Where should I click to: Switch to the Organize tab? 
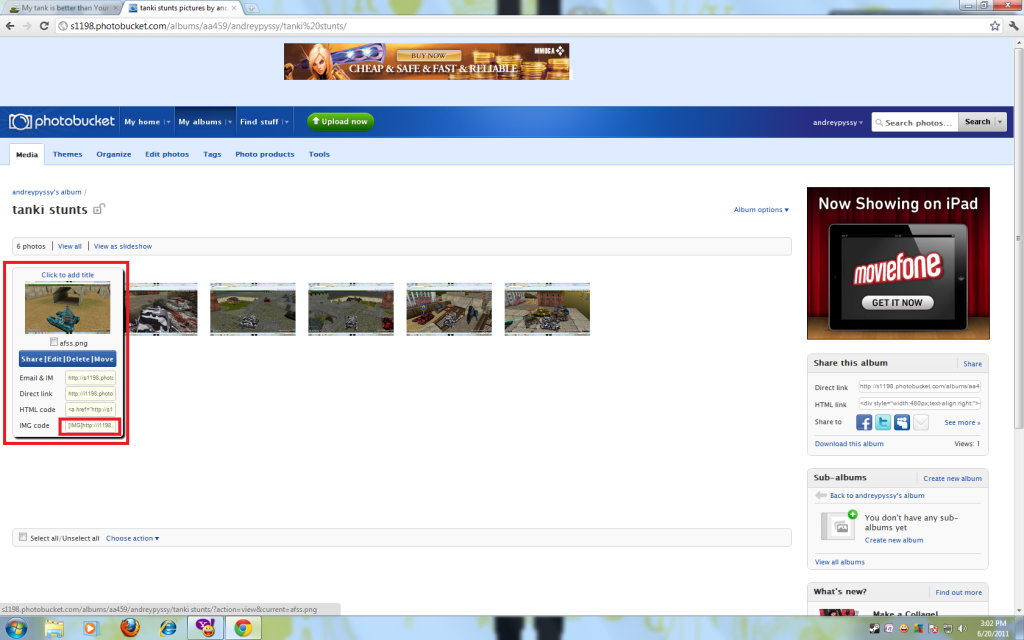tap(113, 154)
